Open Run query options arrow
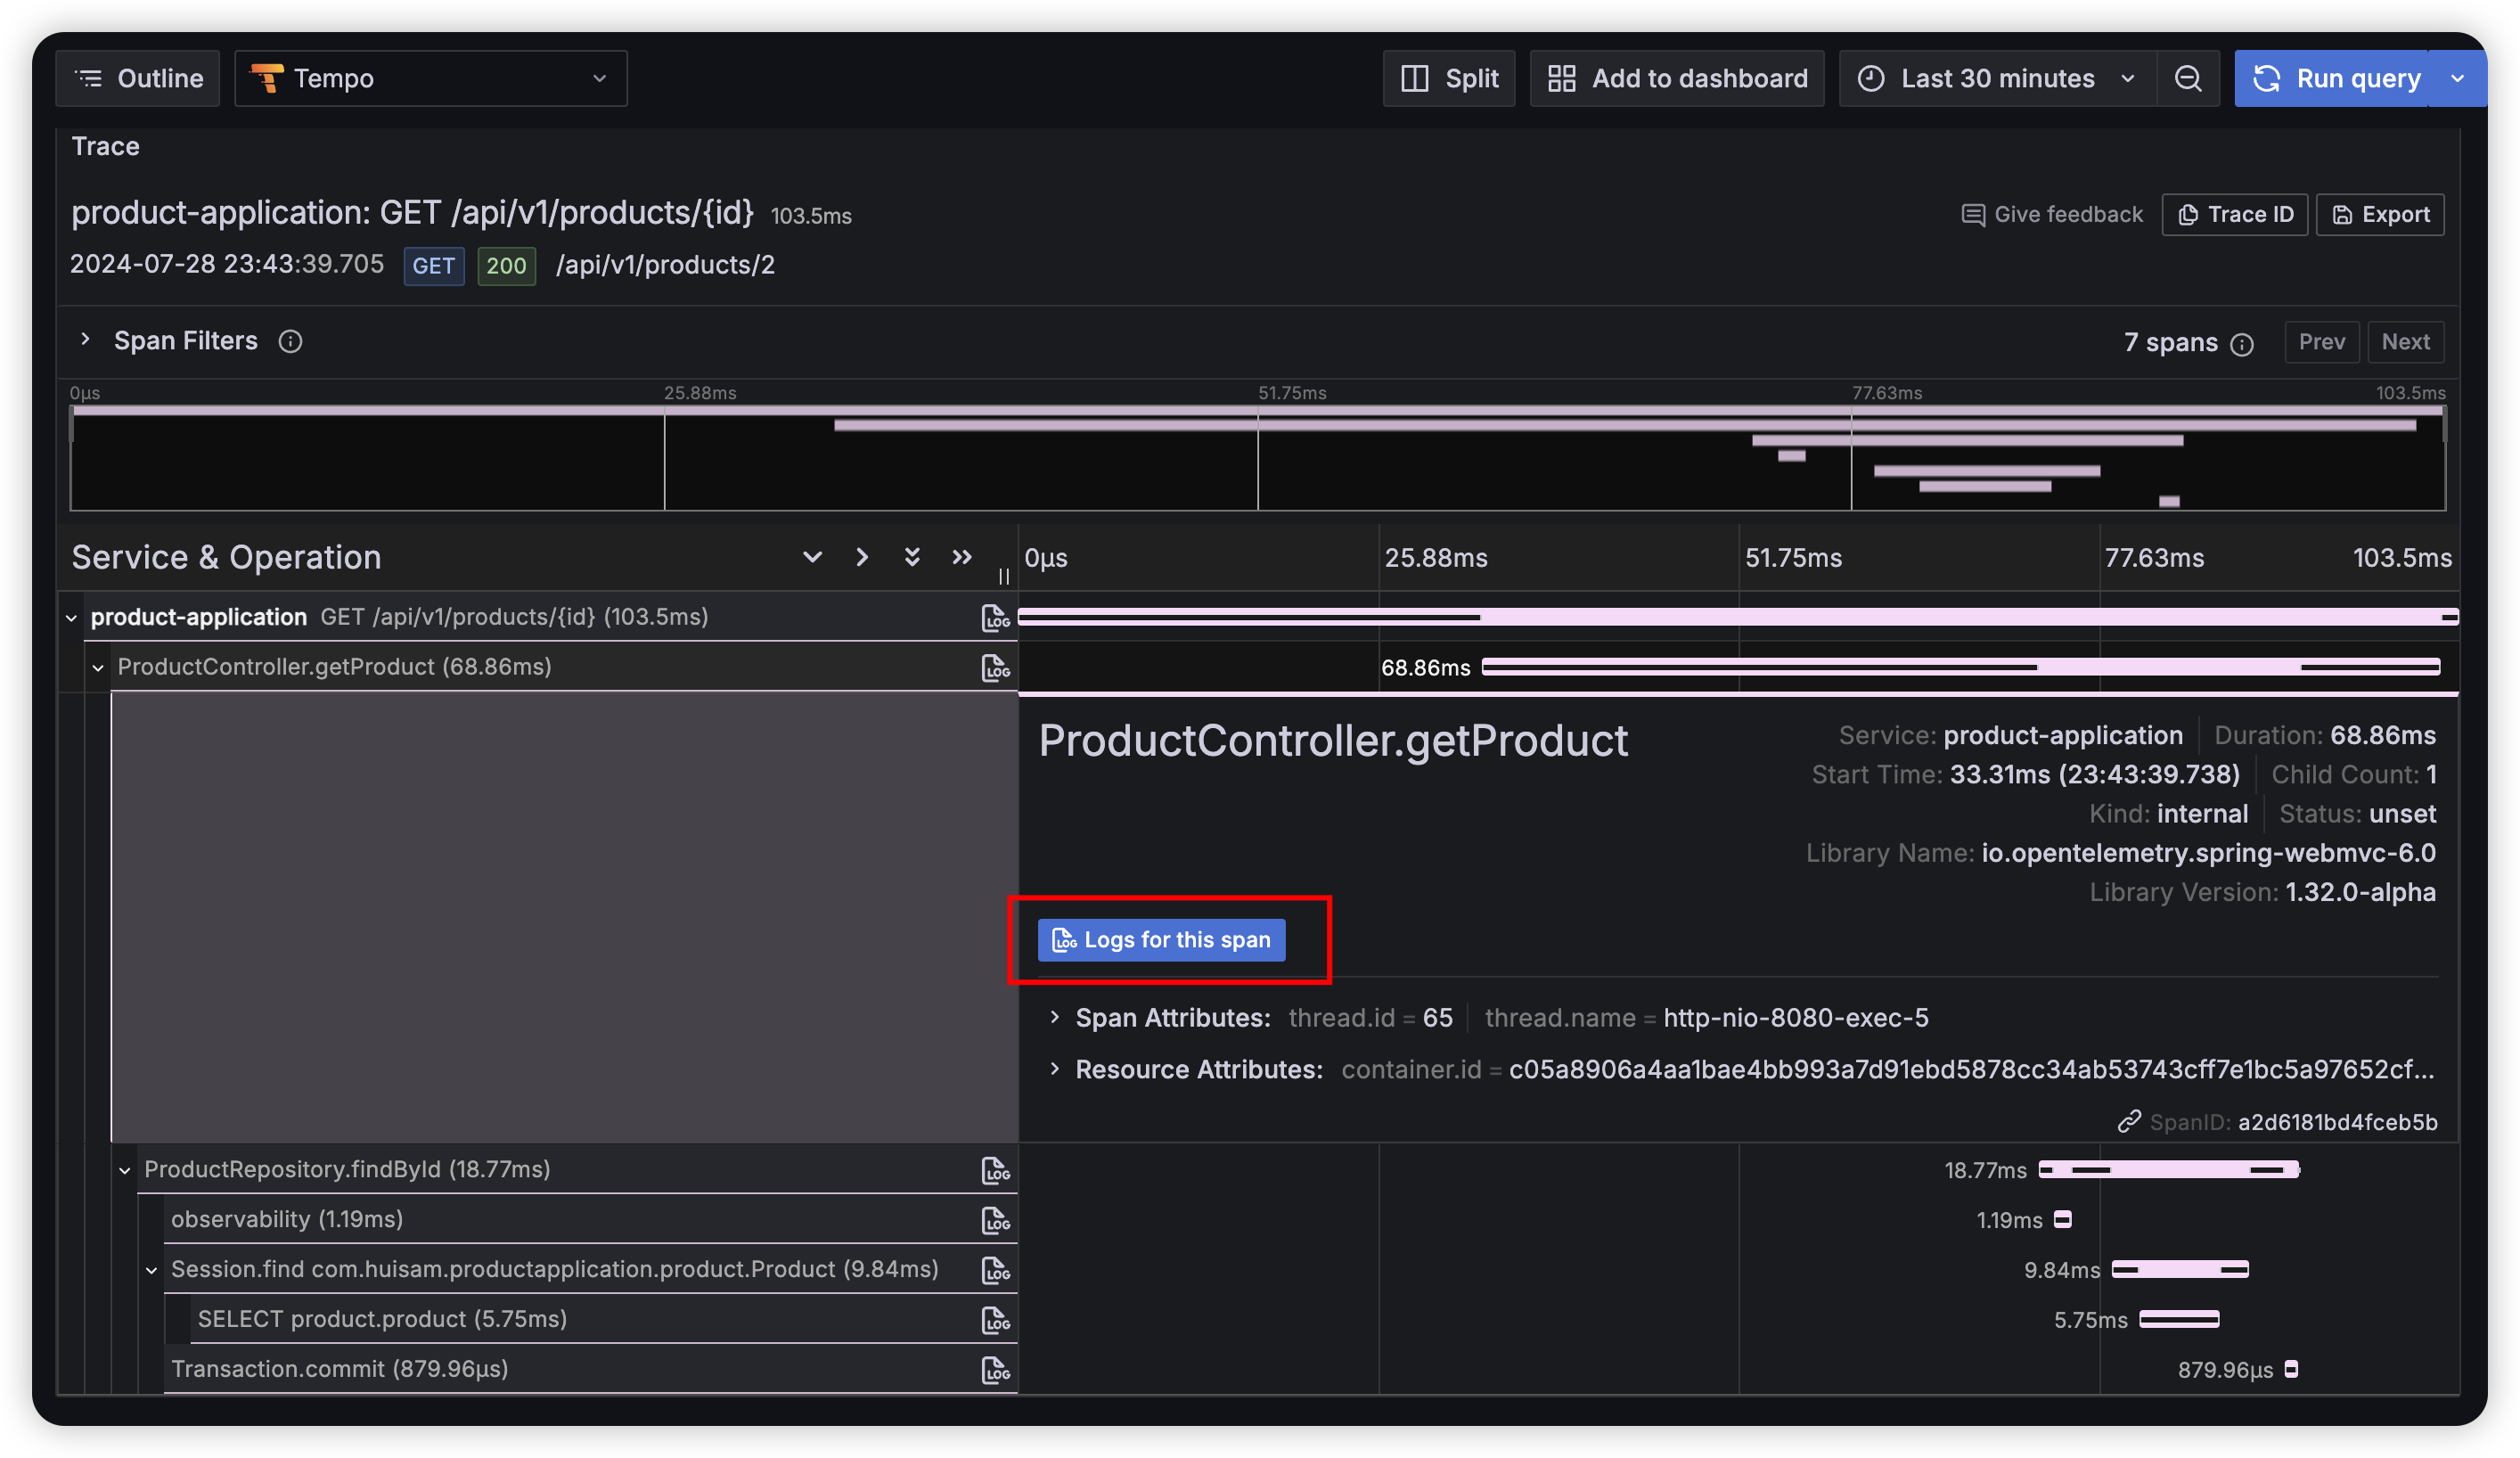This screenshot has width=2520, height=1458. [2457, 79]
